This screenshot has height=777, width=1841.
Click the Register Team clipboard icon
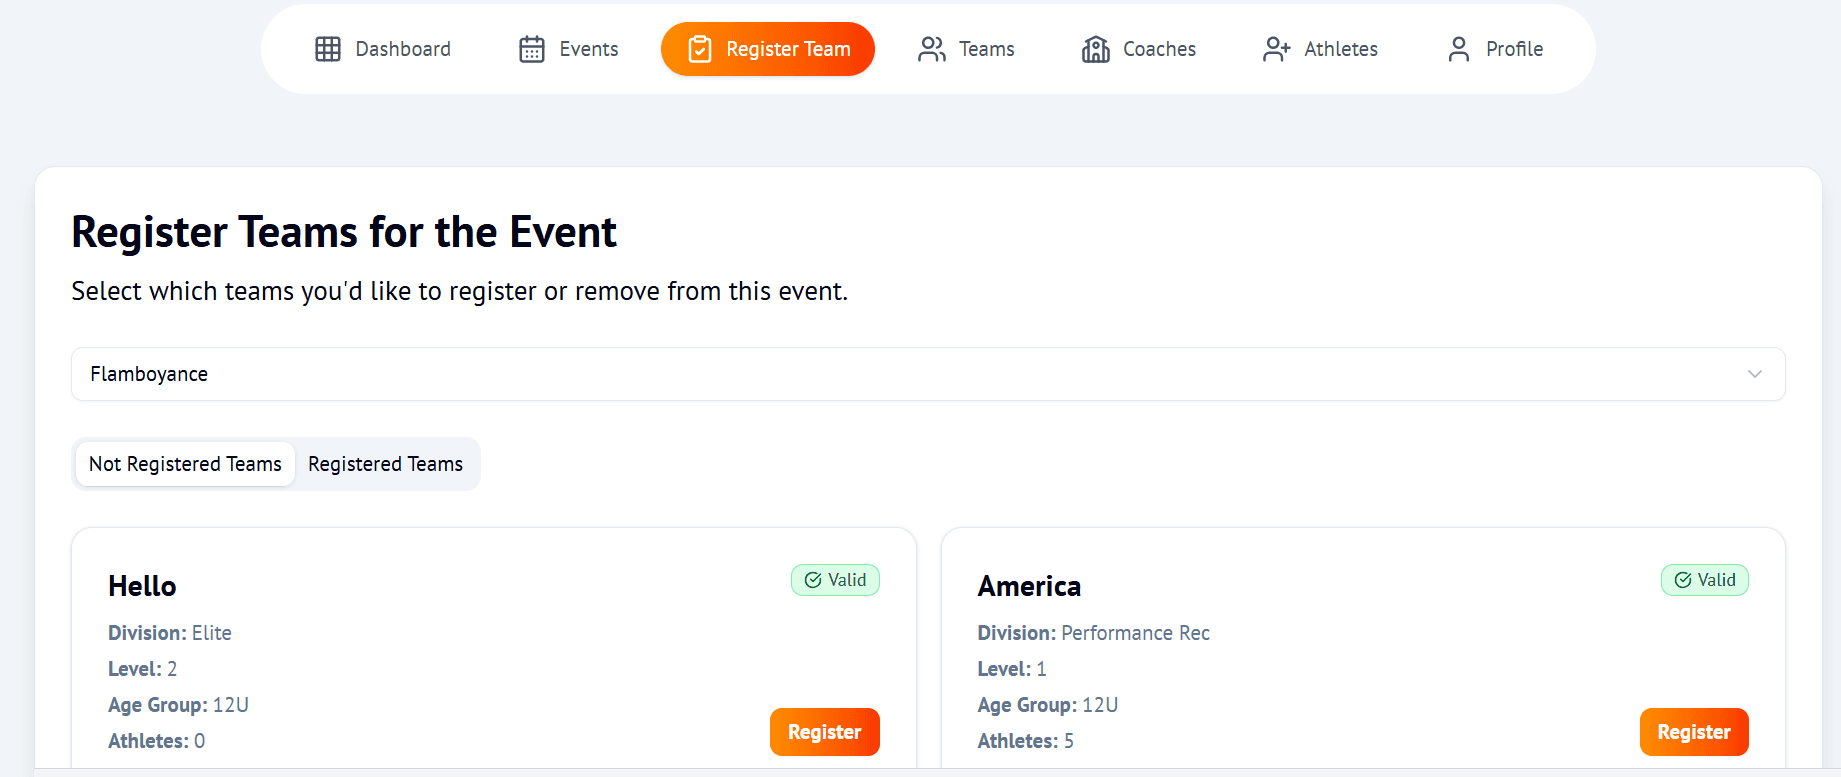point(700,49)
